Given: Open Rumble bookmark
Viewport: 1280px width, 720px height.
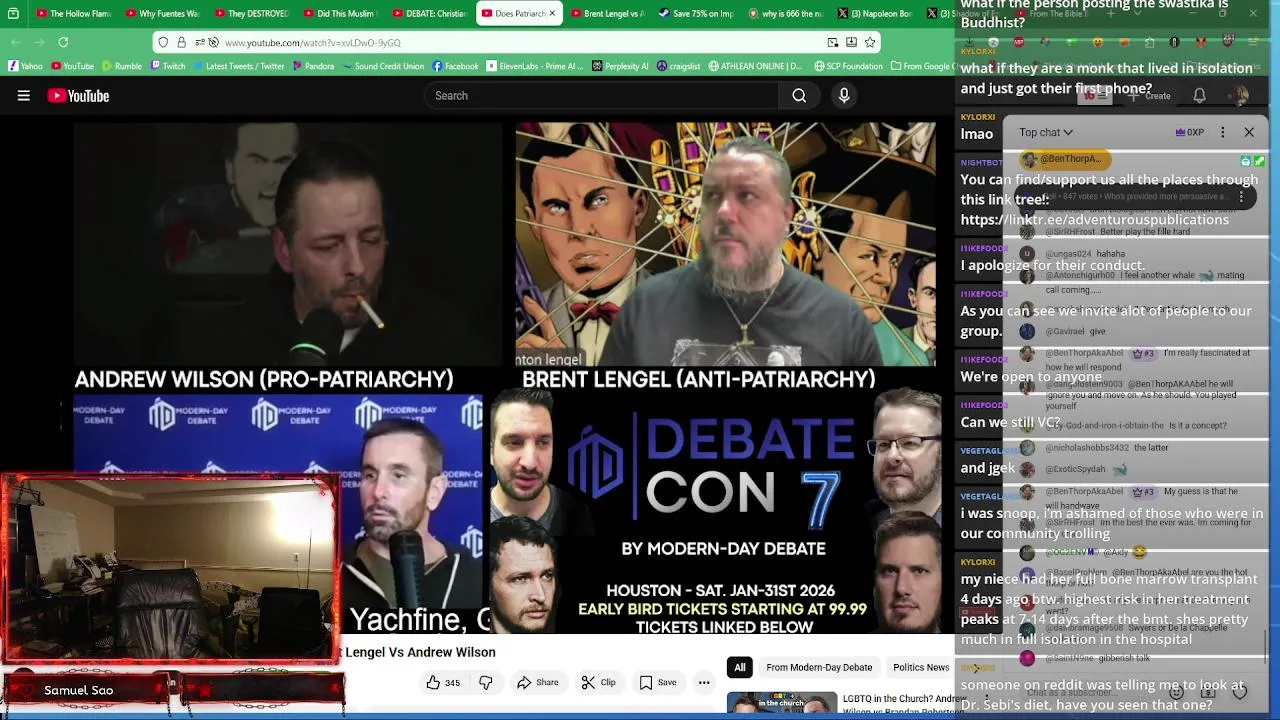Looking at the screenshot, I should (x=121, y=66).
